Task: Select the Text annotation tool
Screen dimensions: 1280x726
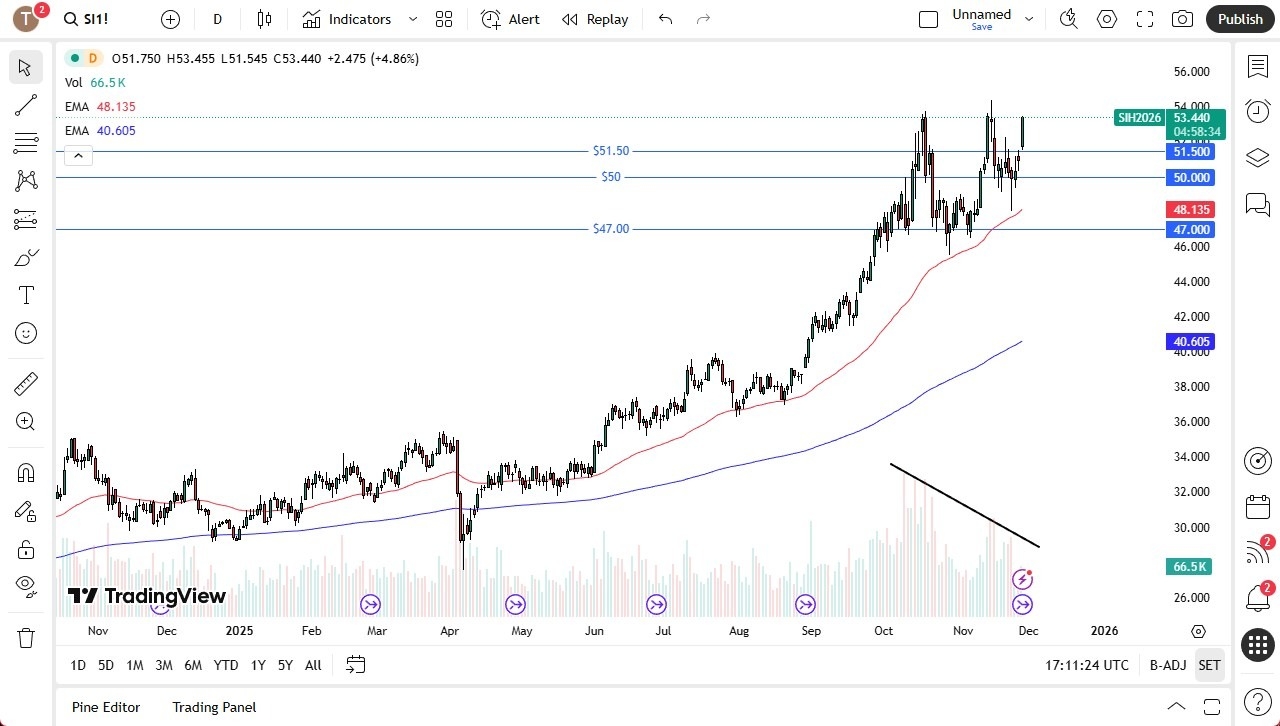Action: (x=25, y=294)
